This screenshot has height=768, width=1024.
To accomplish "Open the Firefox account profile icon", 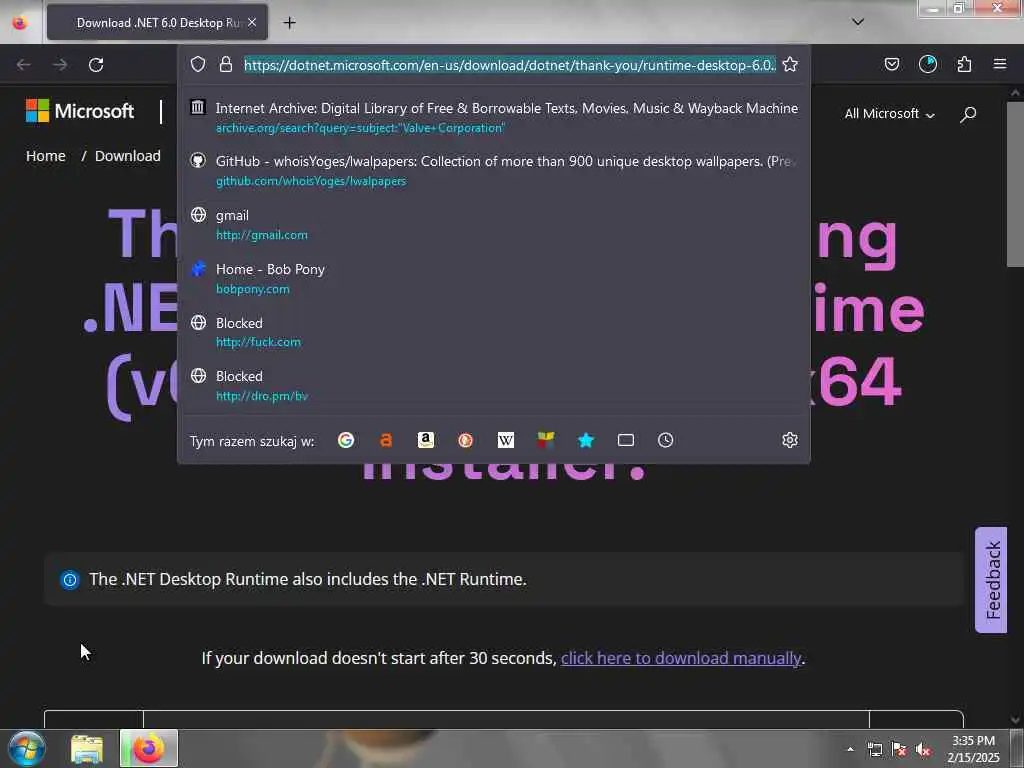I will 928,64.
